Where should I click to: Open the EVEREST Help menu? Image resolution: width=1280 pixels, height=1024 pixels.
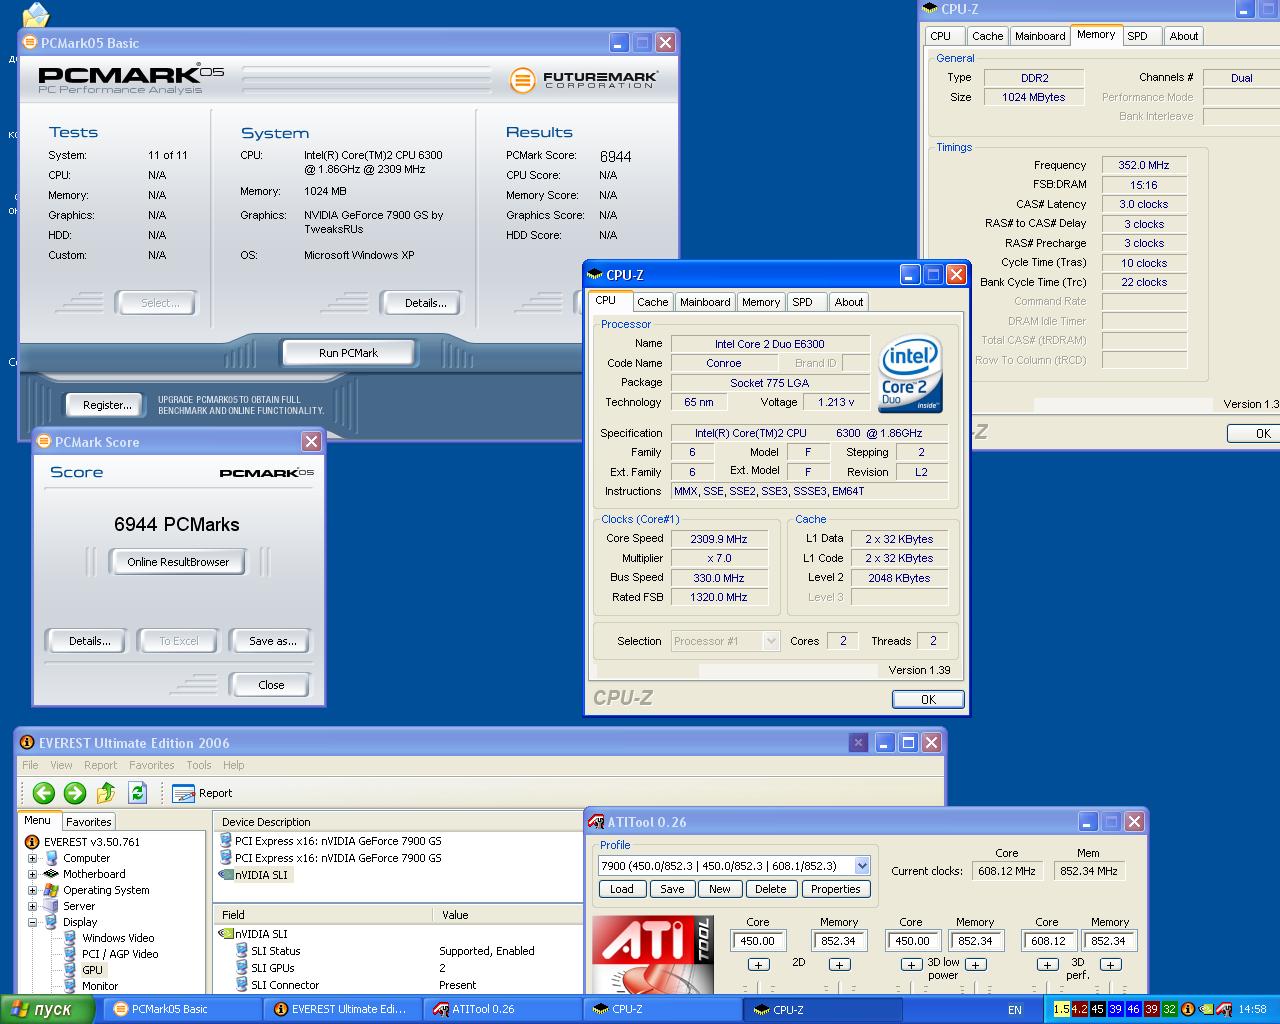pyautogui.click(x=234, y=765)
